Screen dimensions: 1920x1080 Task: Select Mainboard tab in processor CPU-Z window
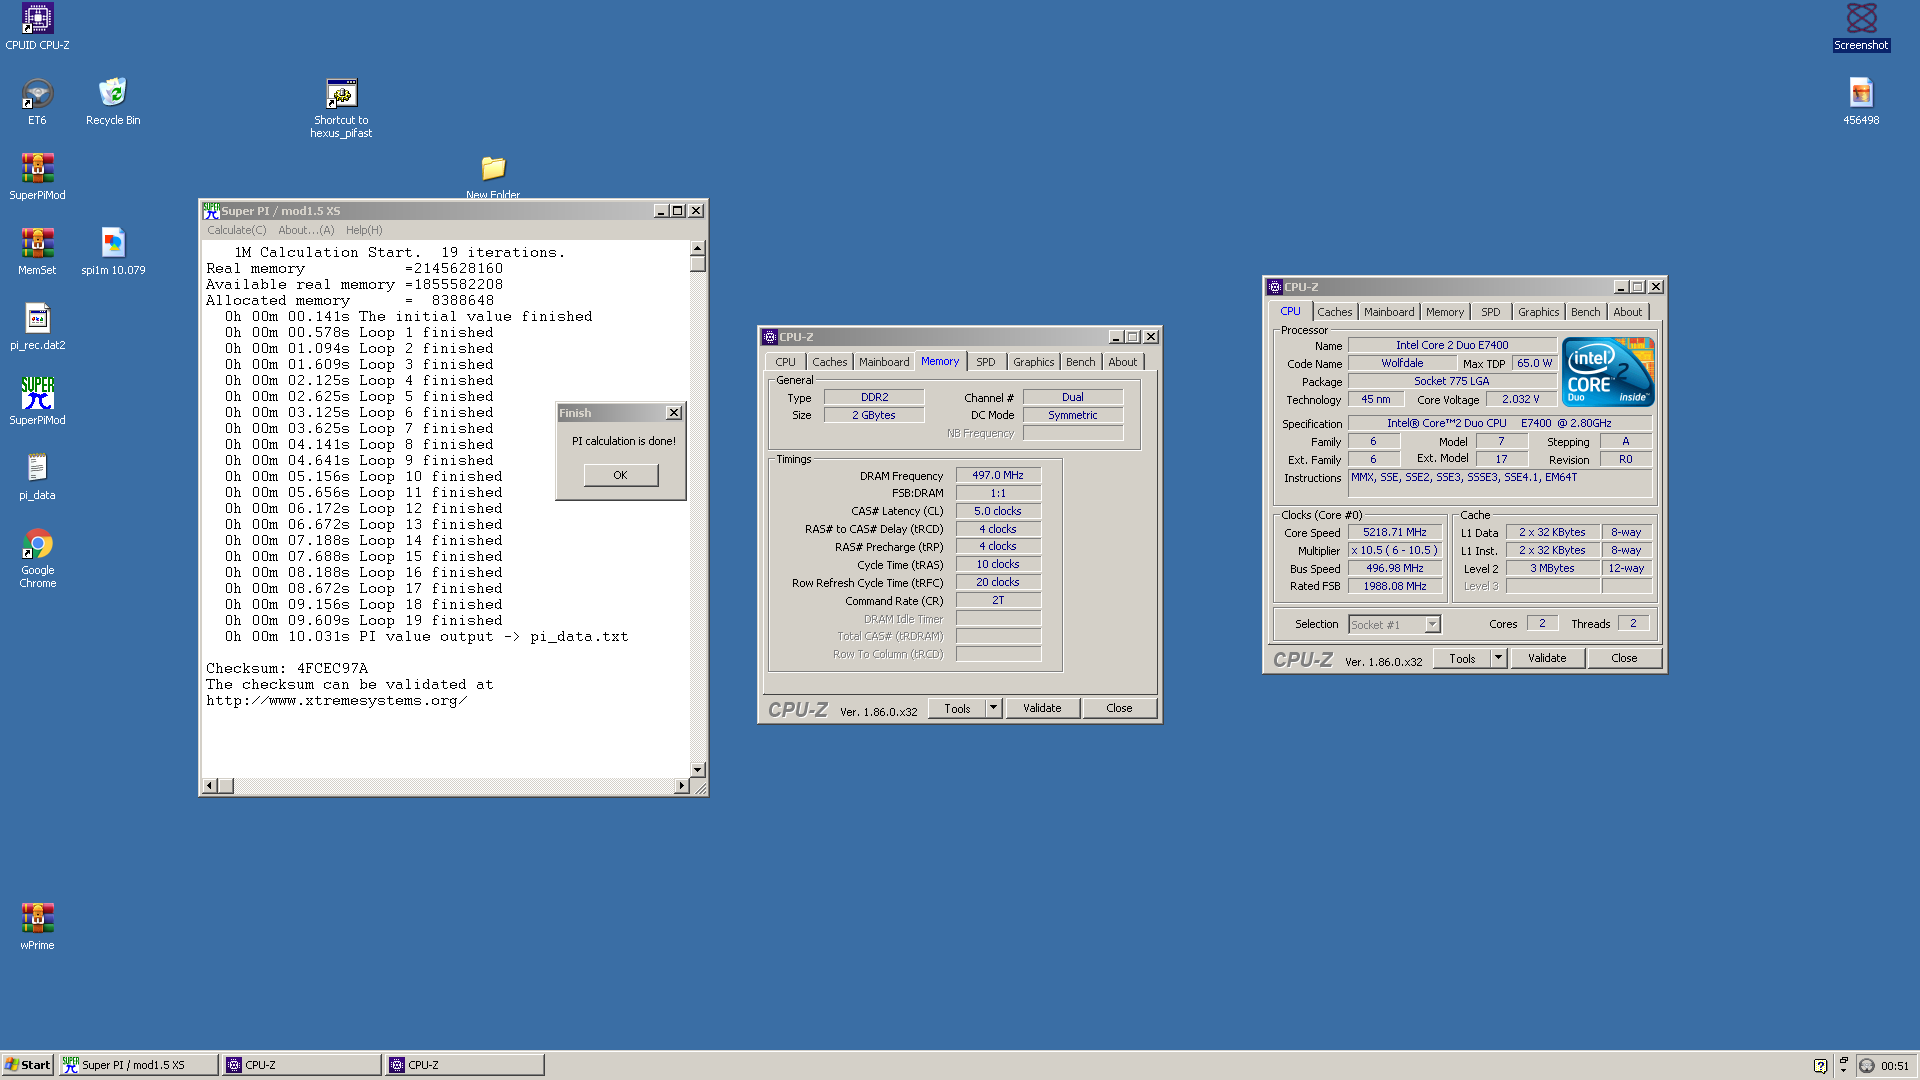pos(1389,312)
